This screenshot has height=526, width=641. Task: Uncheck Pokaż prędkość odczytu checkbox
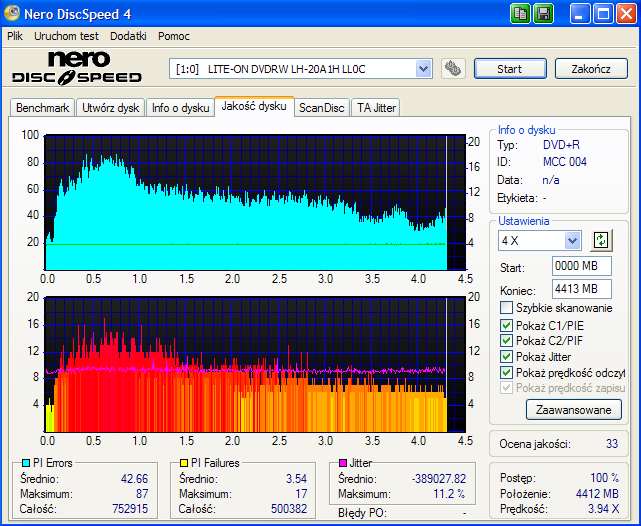(506, 372)
